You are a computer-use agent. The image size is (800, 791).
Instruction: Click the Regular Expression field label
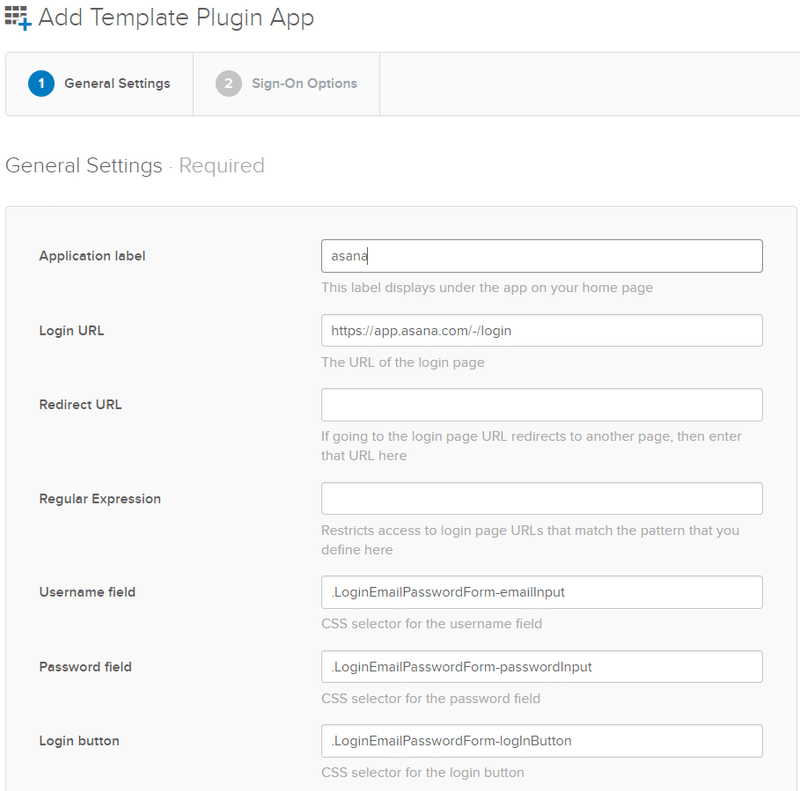pos(100,499)
